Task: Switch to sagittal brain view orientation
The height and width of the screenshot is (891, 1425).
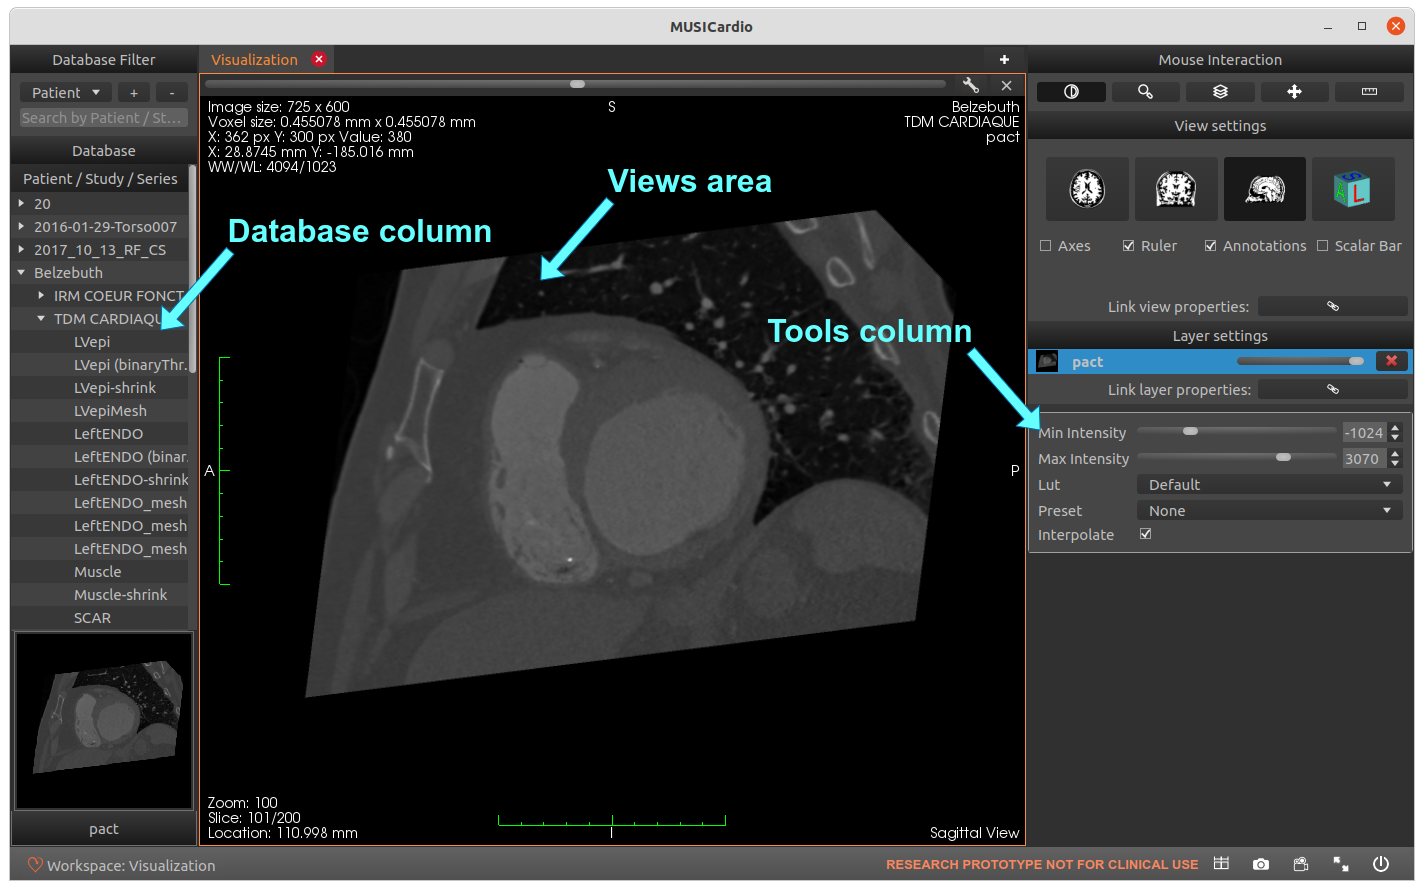Action: tap(1265, 189)
